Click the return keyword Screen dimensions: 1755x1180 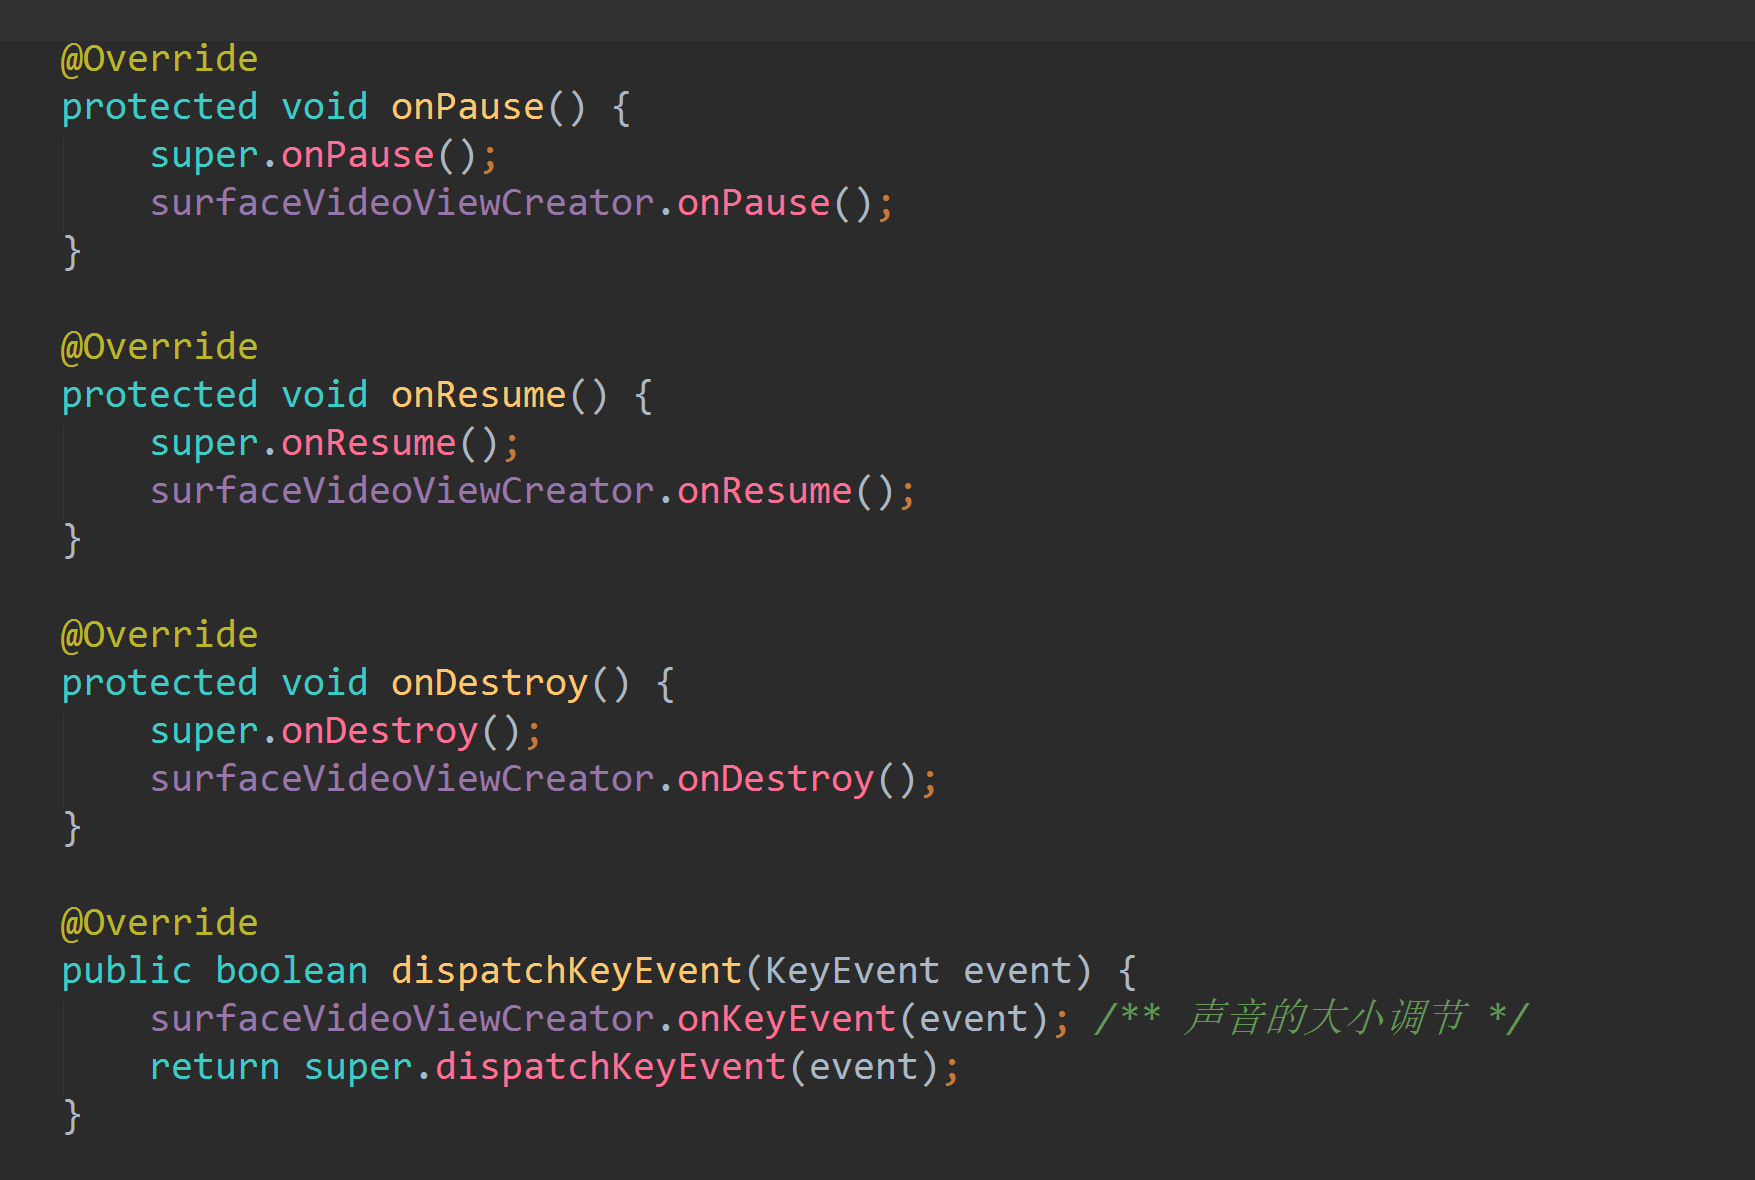(214, 1067)
